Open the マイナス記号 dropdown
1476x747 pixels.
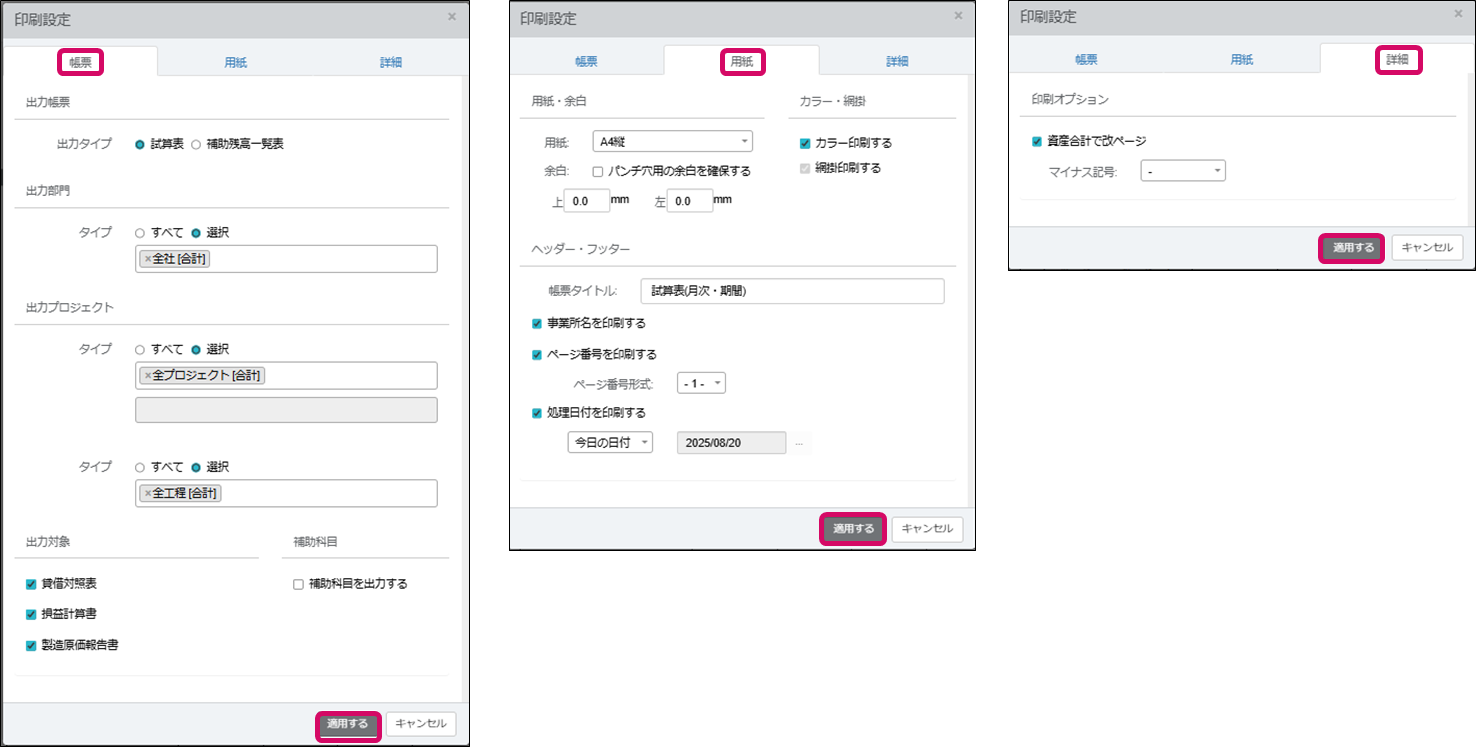point(1182,172)
